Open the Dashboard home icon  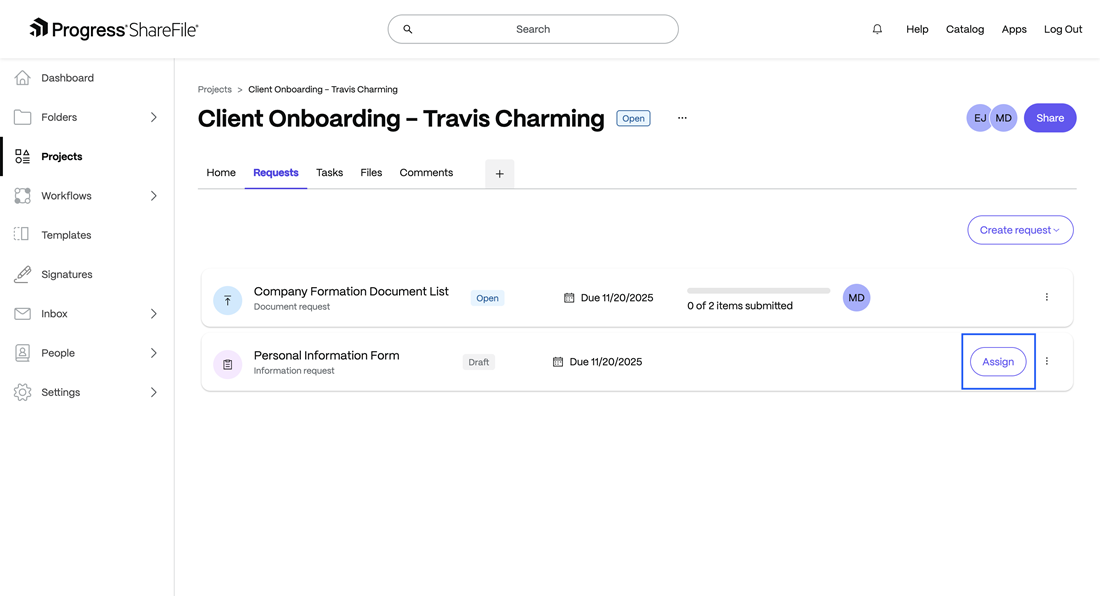(x=22, y=78)
